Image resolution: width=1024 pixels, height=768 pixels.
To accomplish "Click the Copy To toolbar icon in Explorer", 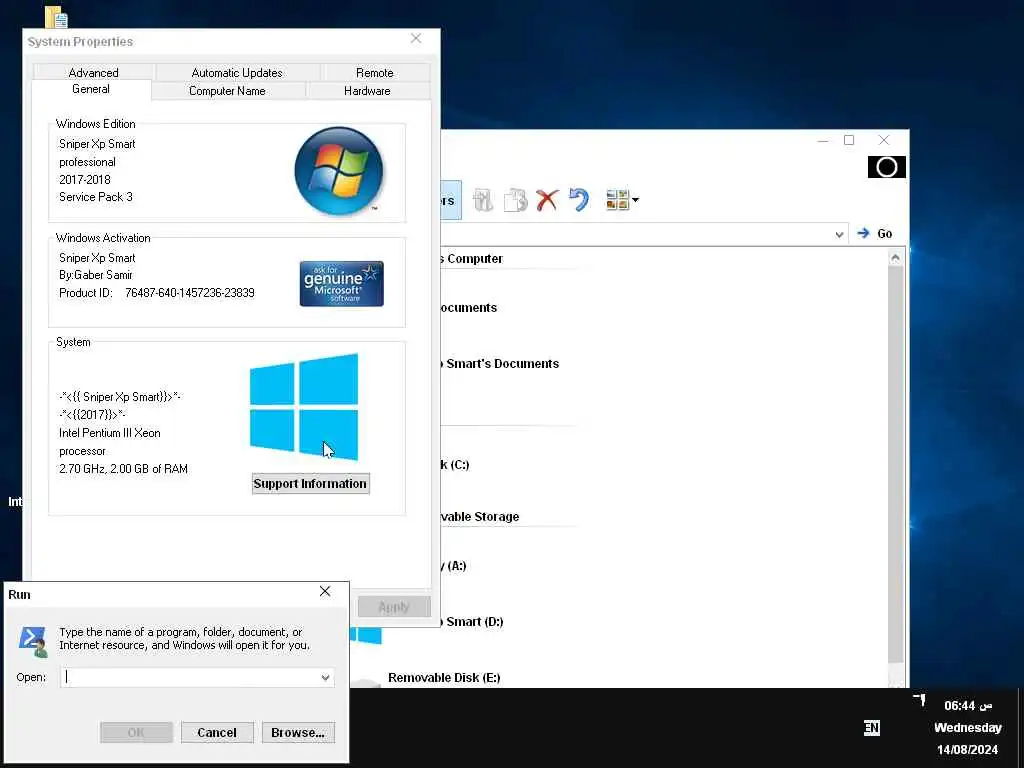I will point(515,200).
